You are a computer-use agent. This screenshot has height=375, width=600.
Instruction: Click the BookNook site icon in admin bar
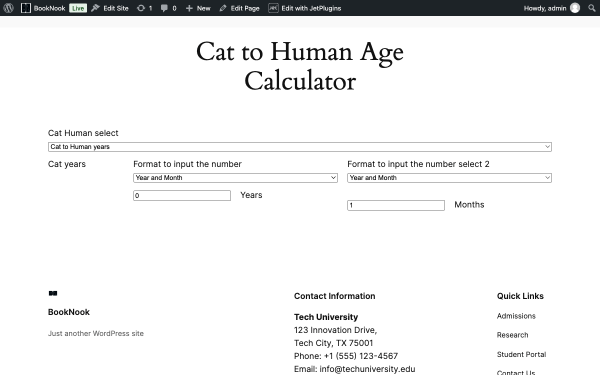click(26, 8)
